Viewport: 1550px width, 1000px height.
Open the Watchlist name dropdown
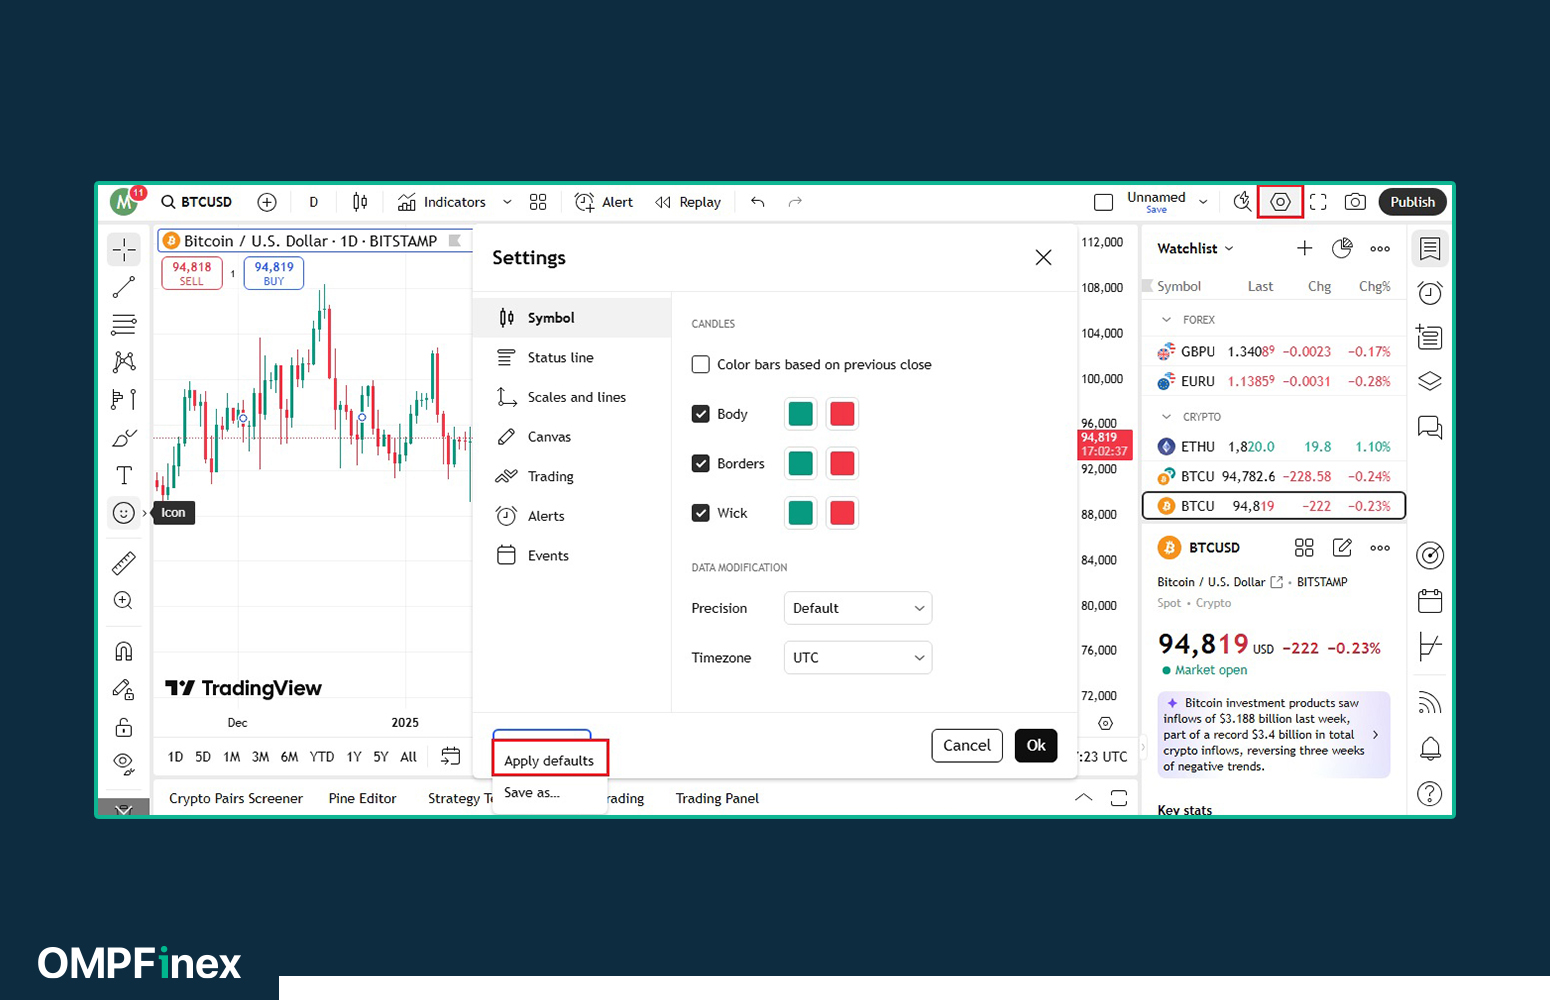(x=1195, y=248)
